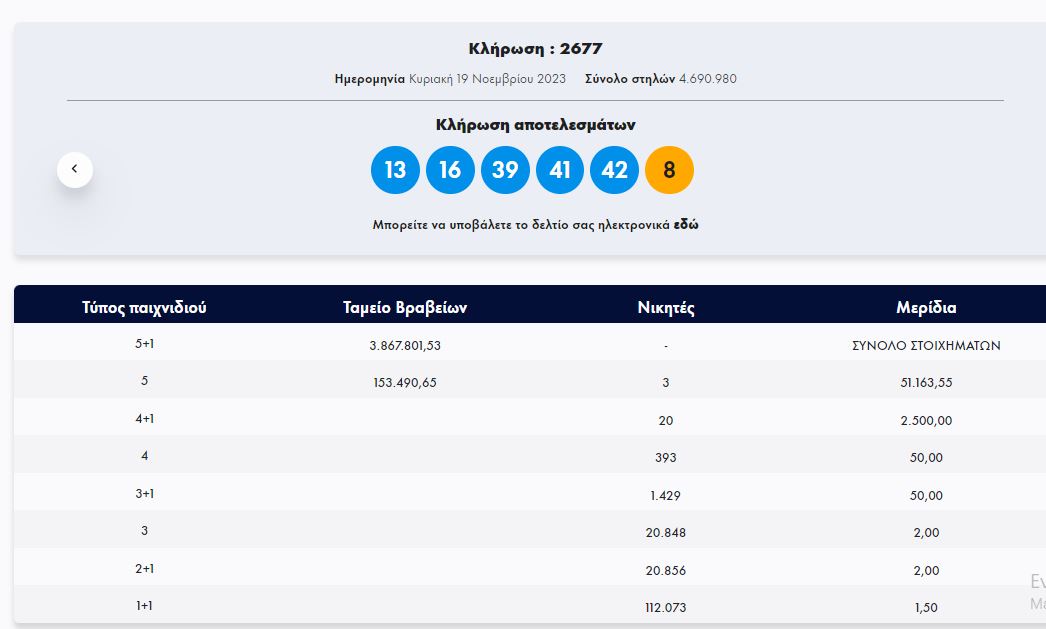Click the 'ΣΥΝΟΛΟ ΣΤΟΙΧΗΜΑΤΩΝ' cell

click(926, 345)
